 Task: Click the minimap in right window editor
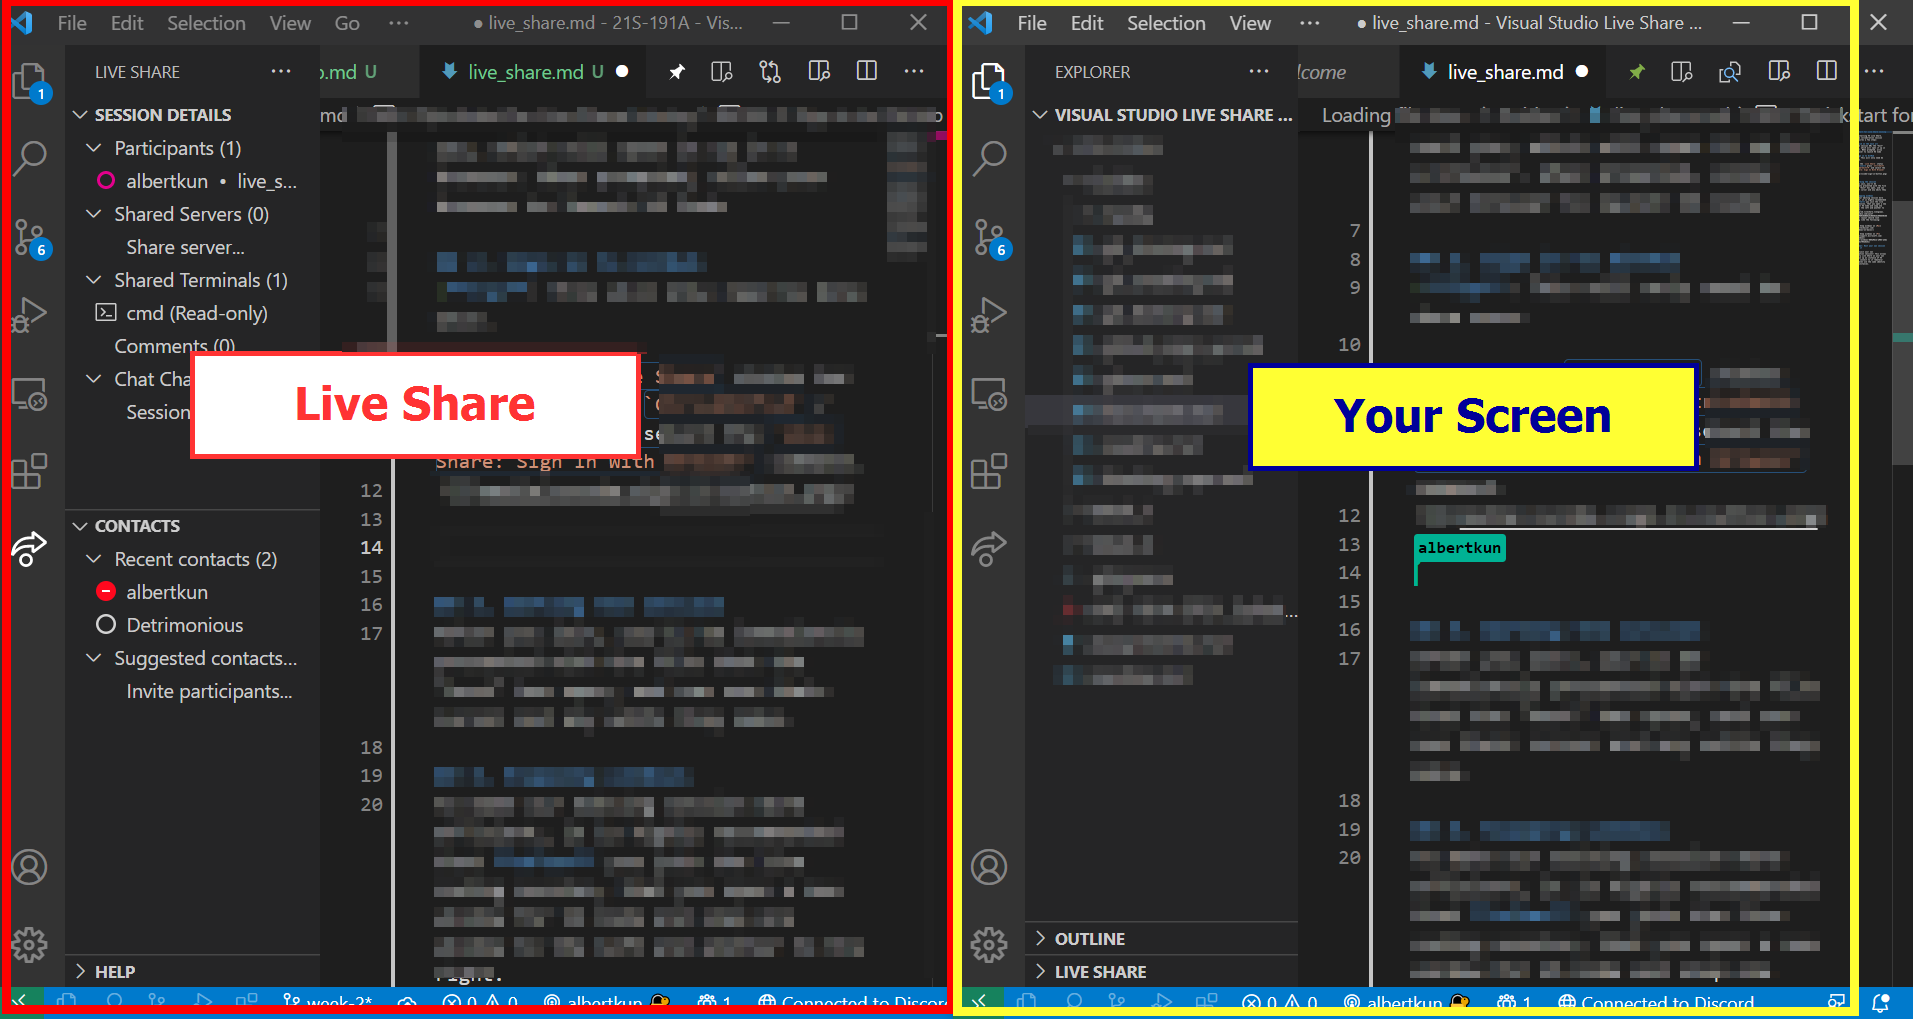click(1873, 200)
